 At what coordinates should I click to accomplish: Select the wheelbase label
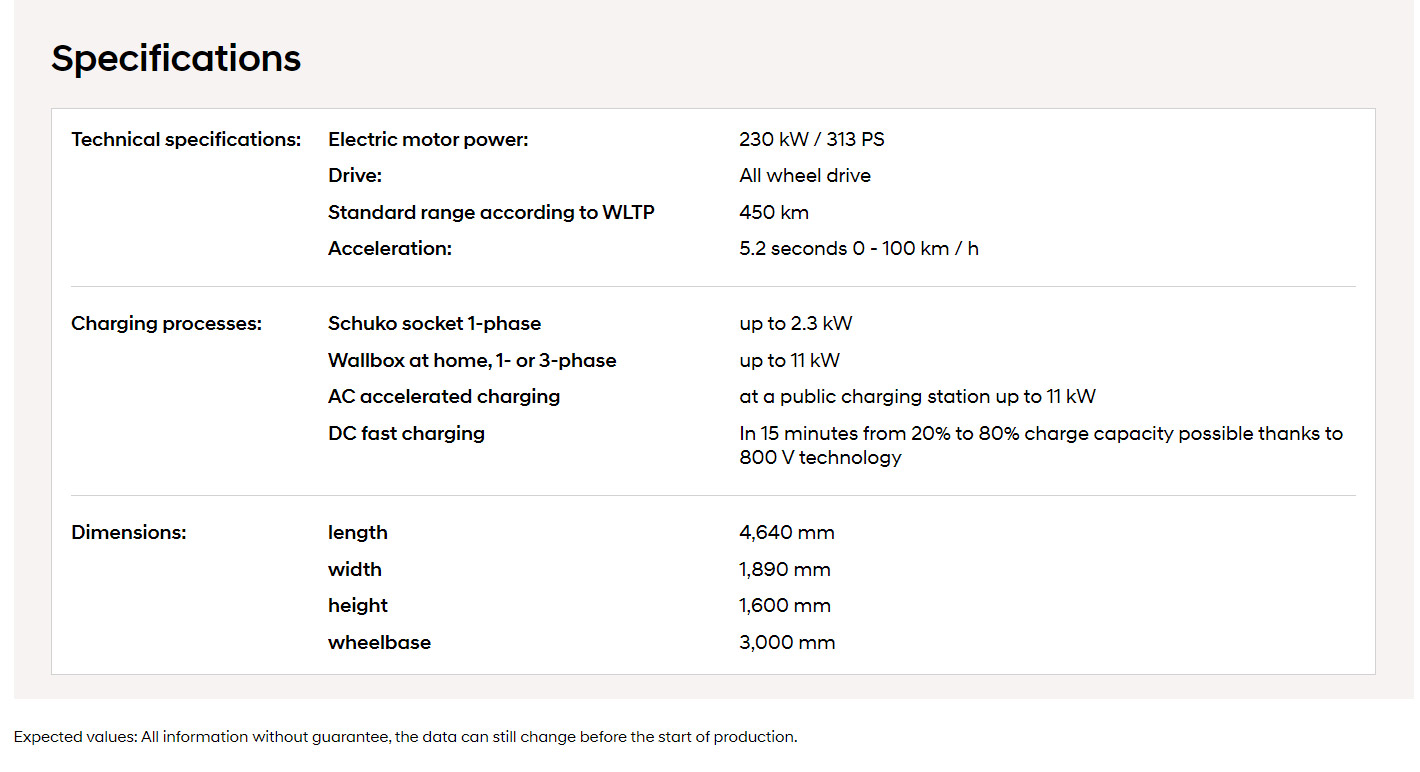[379, 643]
